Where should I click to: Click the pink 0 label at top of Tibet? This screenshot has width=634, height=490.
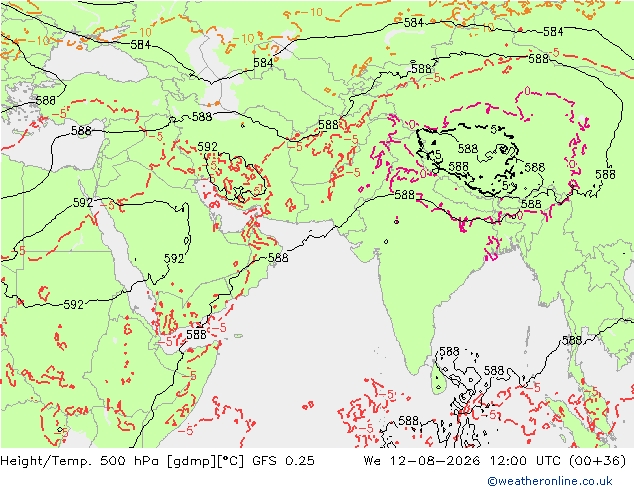pyautogui.click(x=527, y=91)
